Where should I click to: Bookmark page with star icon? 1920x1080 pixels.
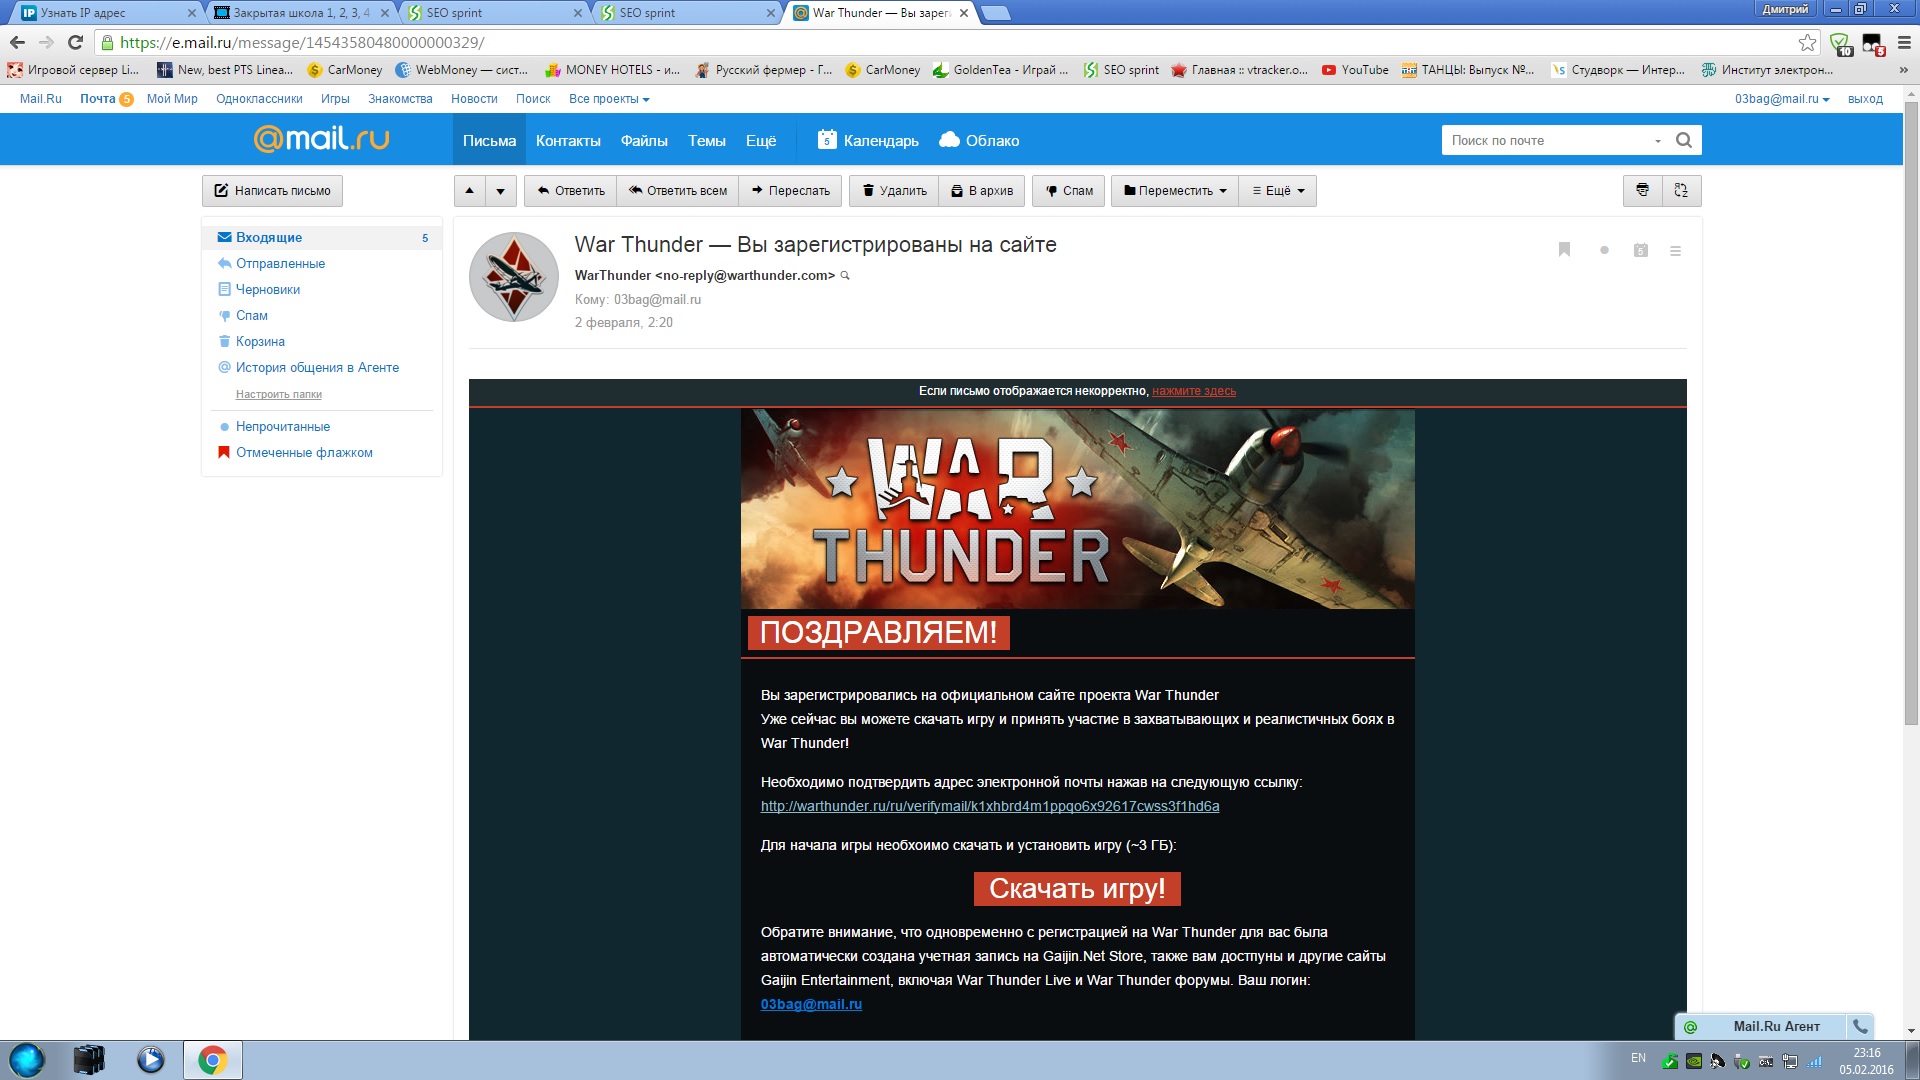(1807, 42)
